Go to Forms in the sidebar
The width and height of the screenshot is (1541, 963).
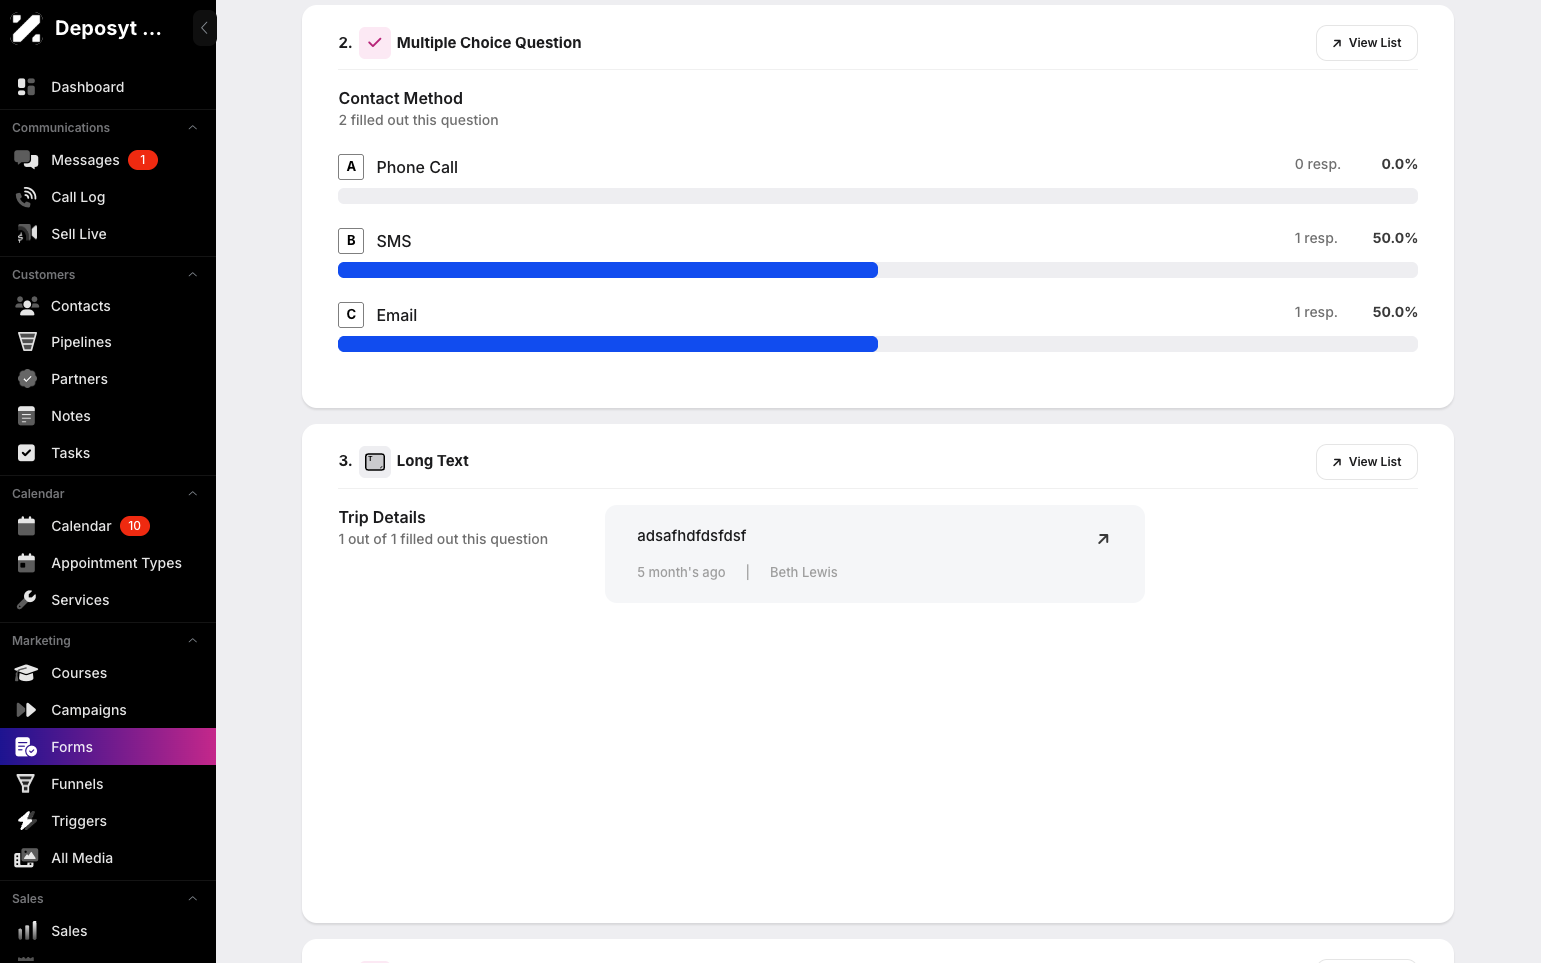[108, 747]
